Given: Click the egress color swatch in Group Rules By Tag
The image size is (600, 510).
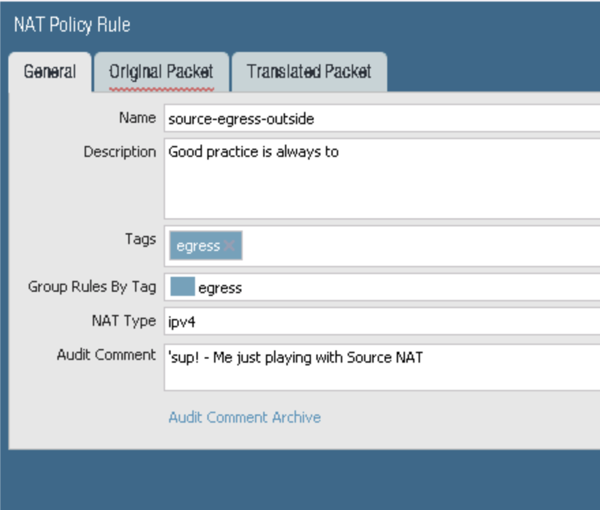Looking at the screenshot, I should click(182, 288).
